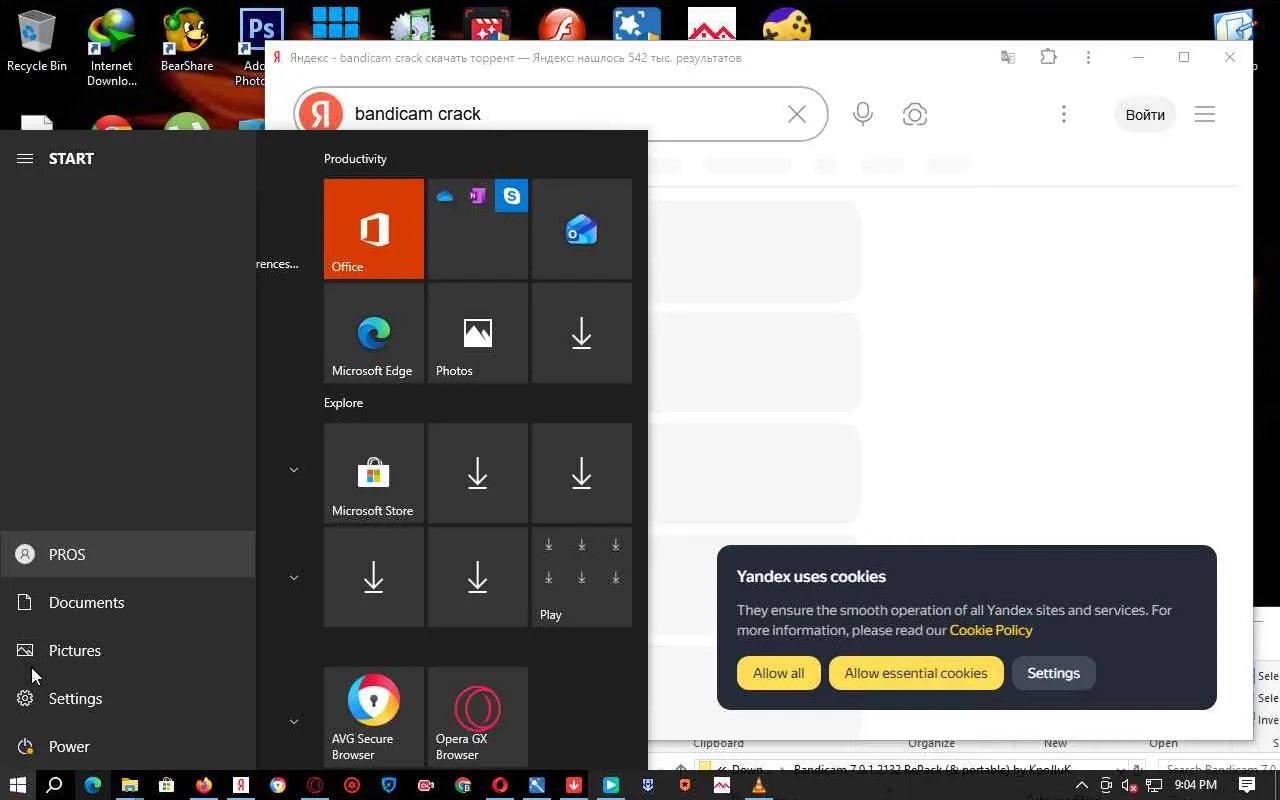This screenshot has width=1280, height=800.
Task: Open the Cookie Policy link
Action: point(991,630)
